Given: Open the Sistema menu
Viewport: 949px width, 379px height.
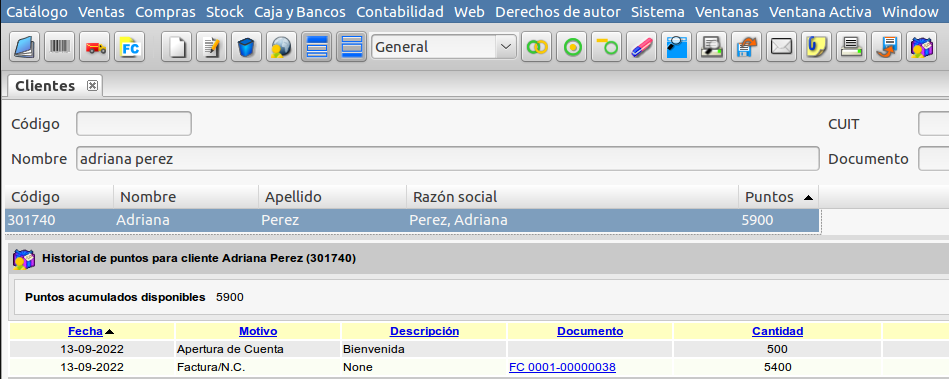Looking at the screenshot, I should click(658, 12).
